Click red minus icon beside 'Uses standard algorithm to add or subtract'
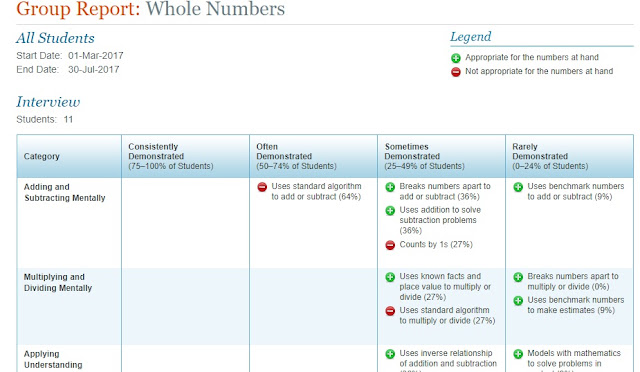The image size is (640, 372). click(262, 187)
